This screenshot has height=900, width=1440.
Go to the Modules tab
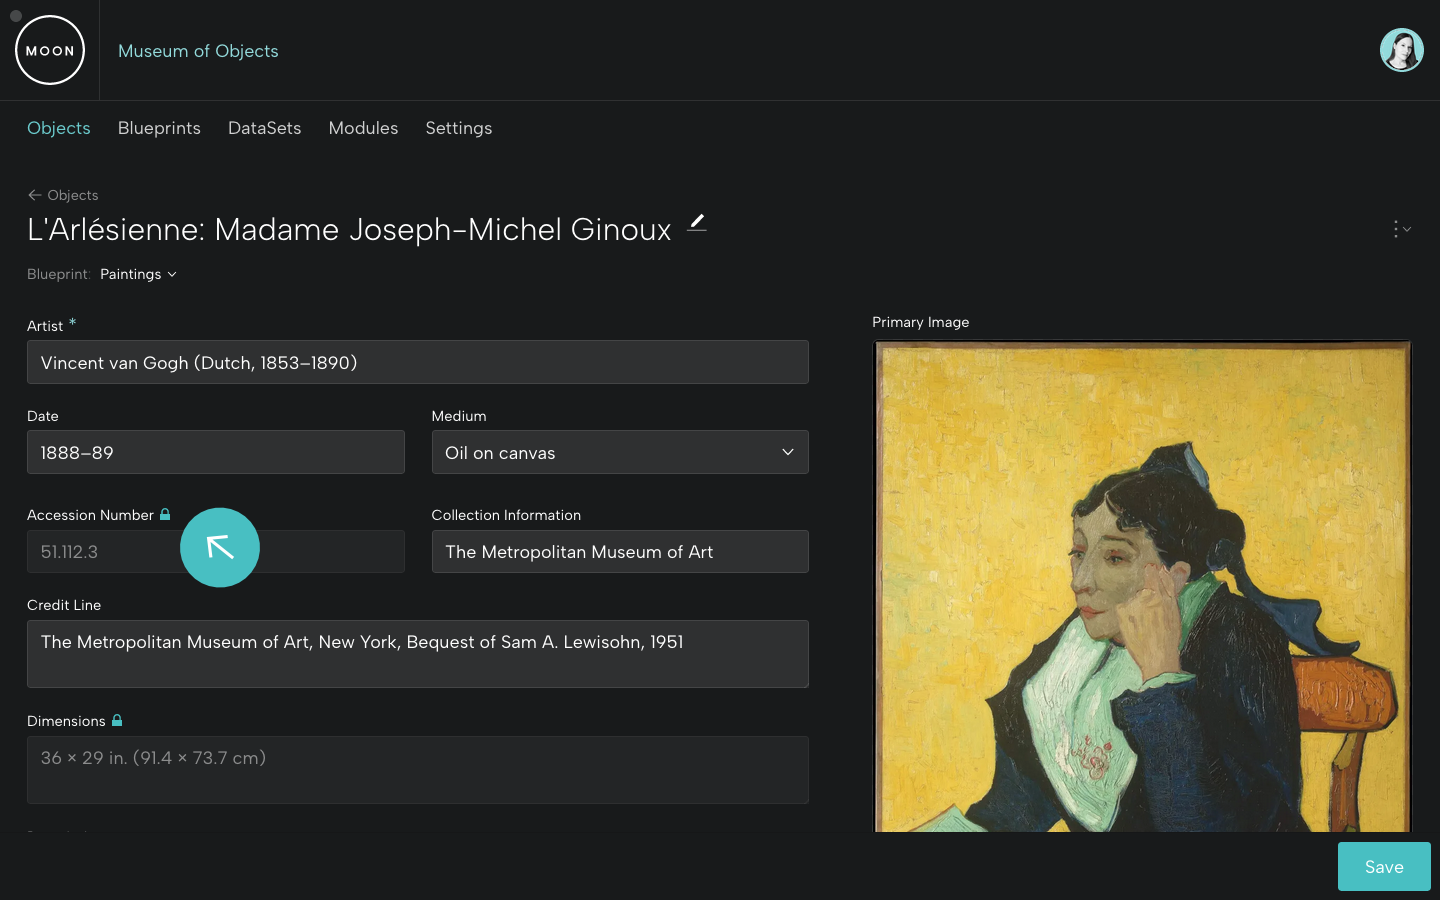(x=363, y=128)
